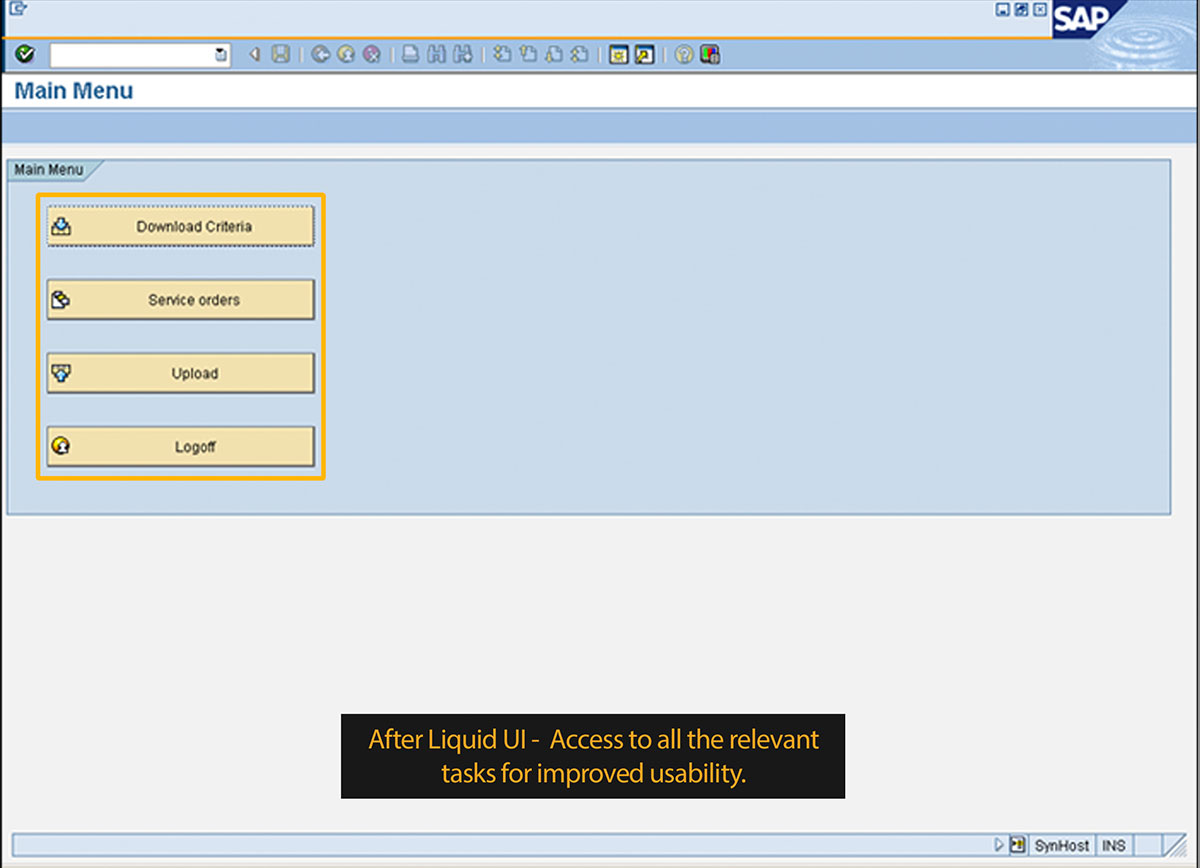Viewport: 1200px width, 868px height.
Task: Open Service orders from main menu
Action: point(181,300)
